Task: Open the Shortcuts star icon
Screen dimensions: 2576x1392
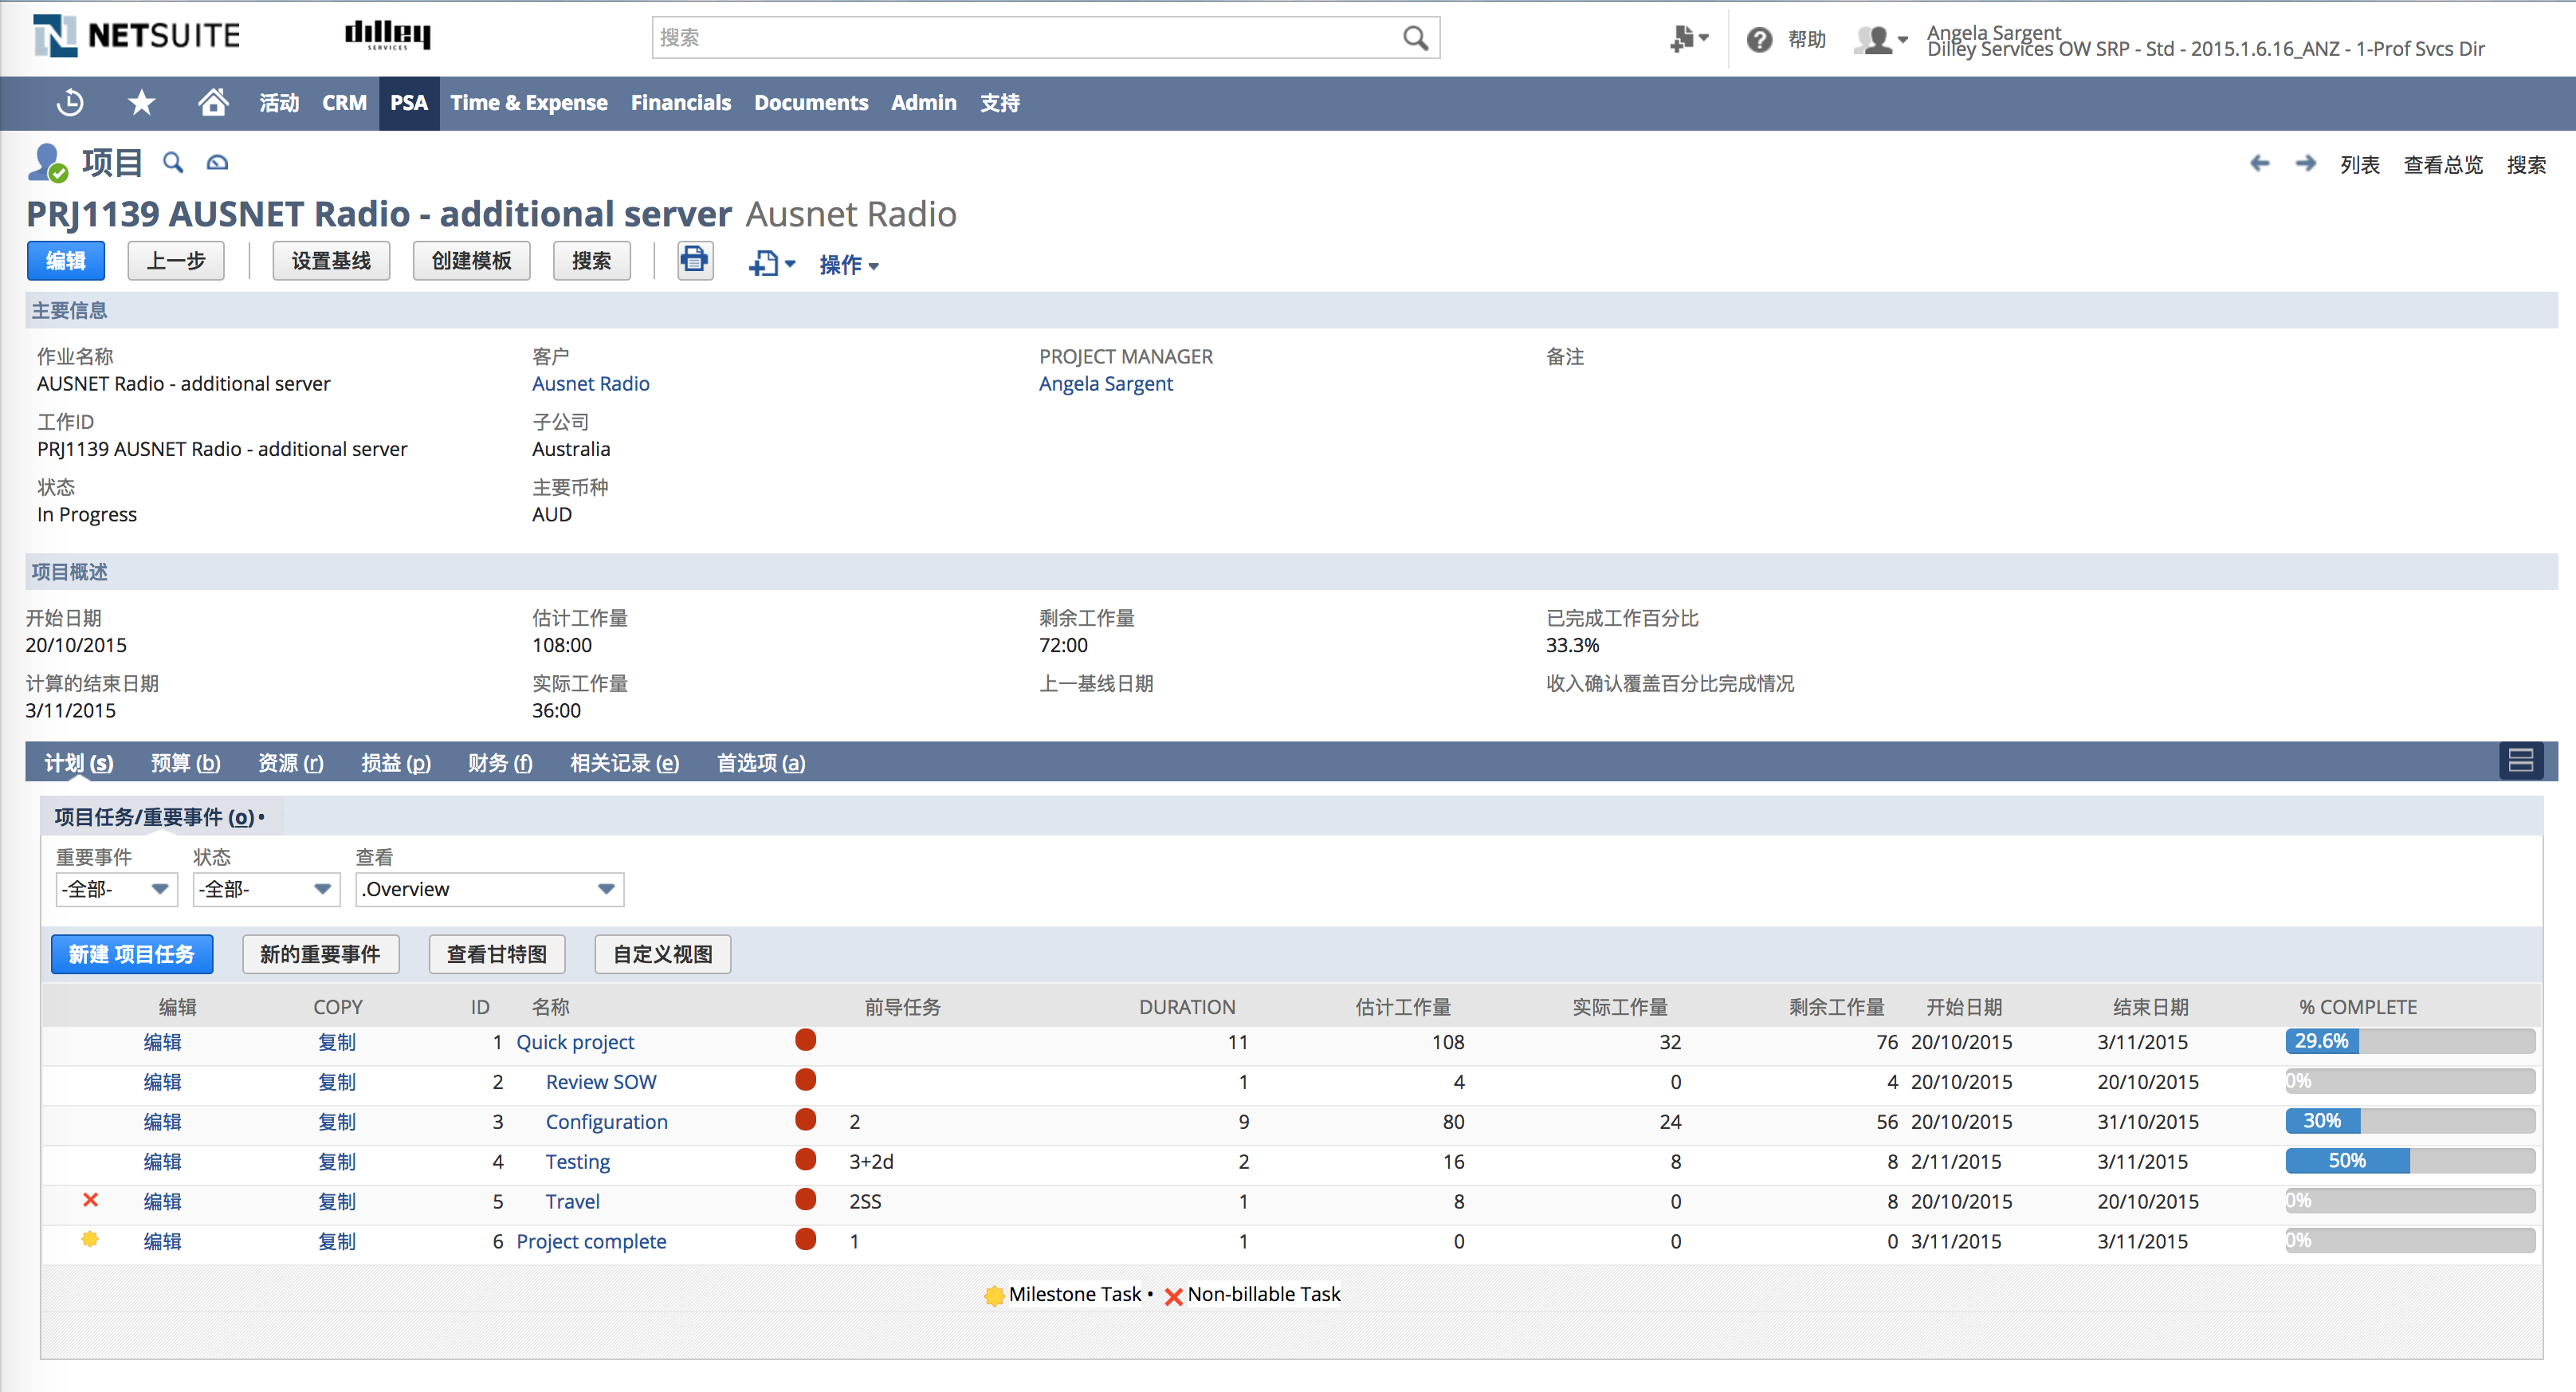Action: tap(142, 102)
